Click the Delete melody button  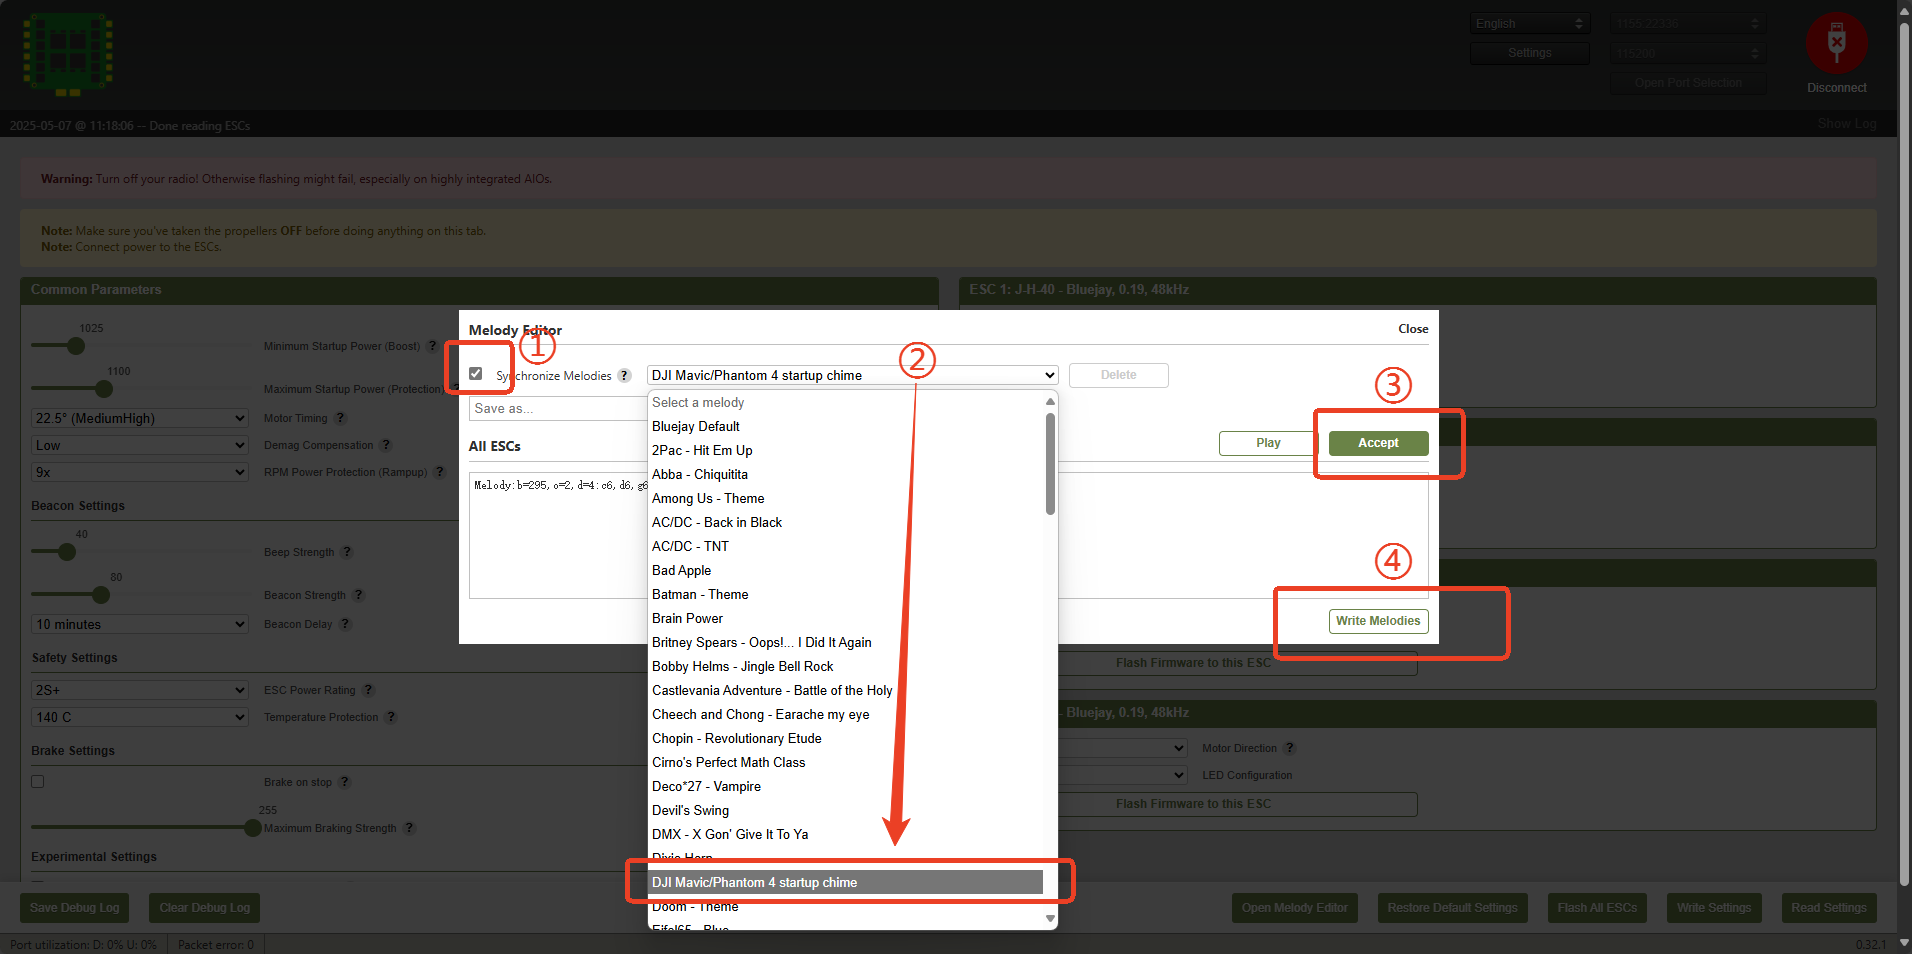pyautogui.click(x=1118, y=375)
